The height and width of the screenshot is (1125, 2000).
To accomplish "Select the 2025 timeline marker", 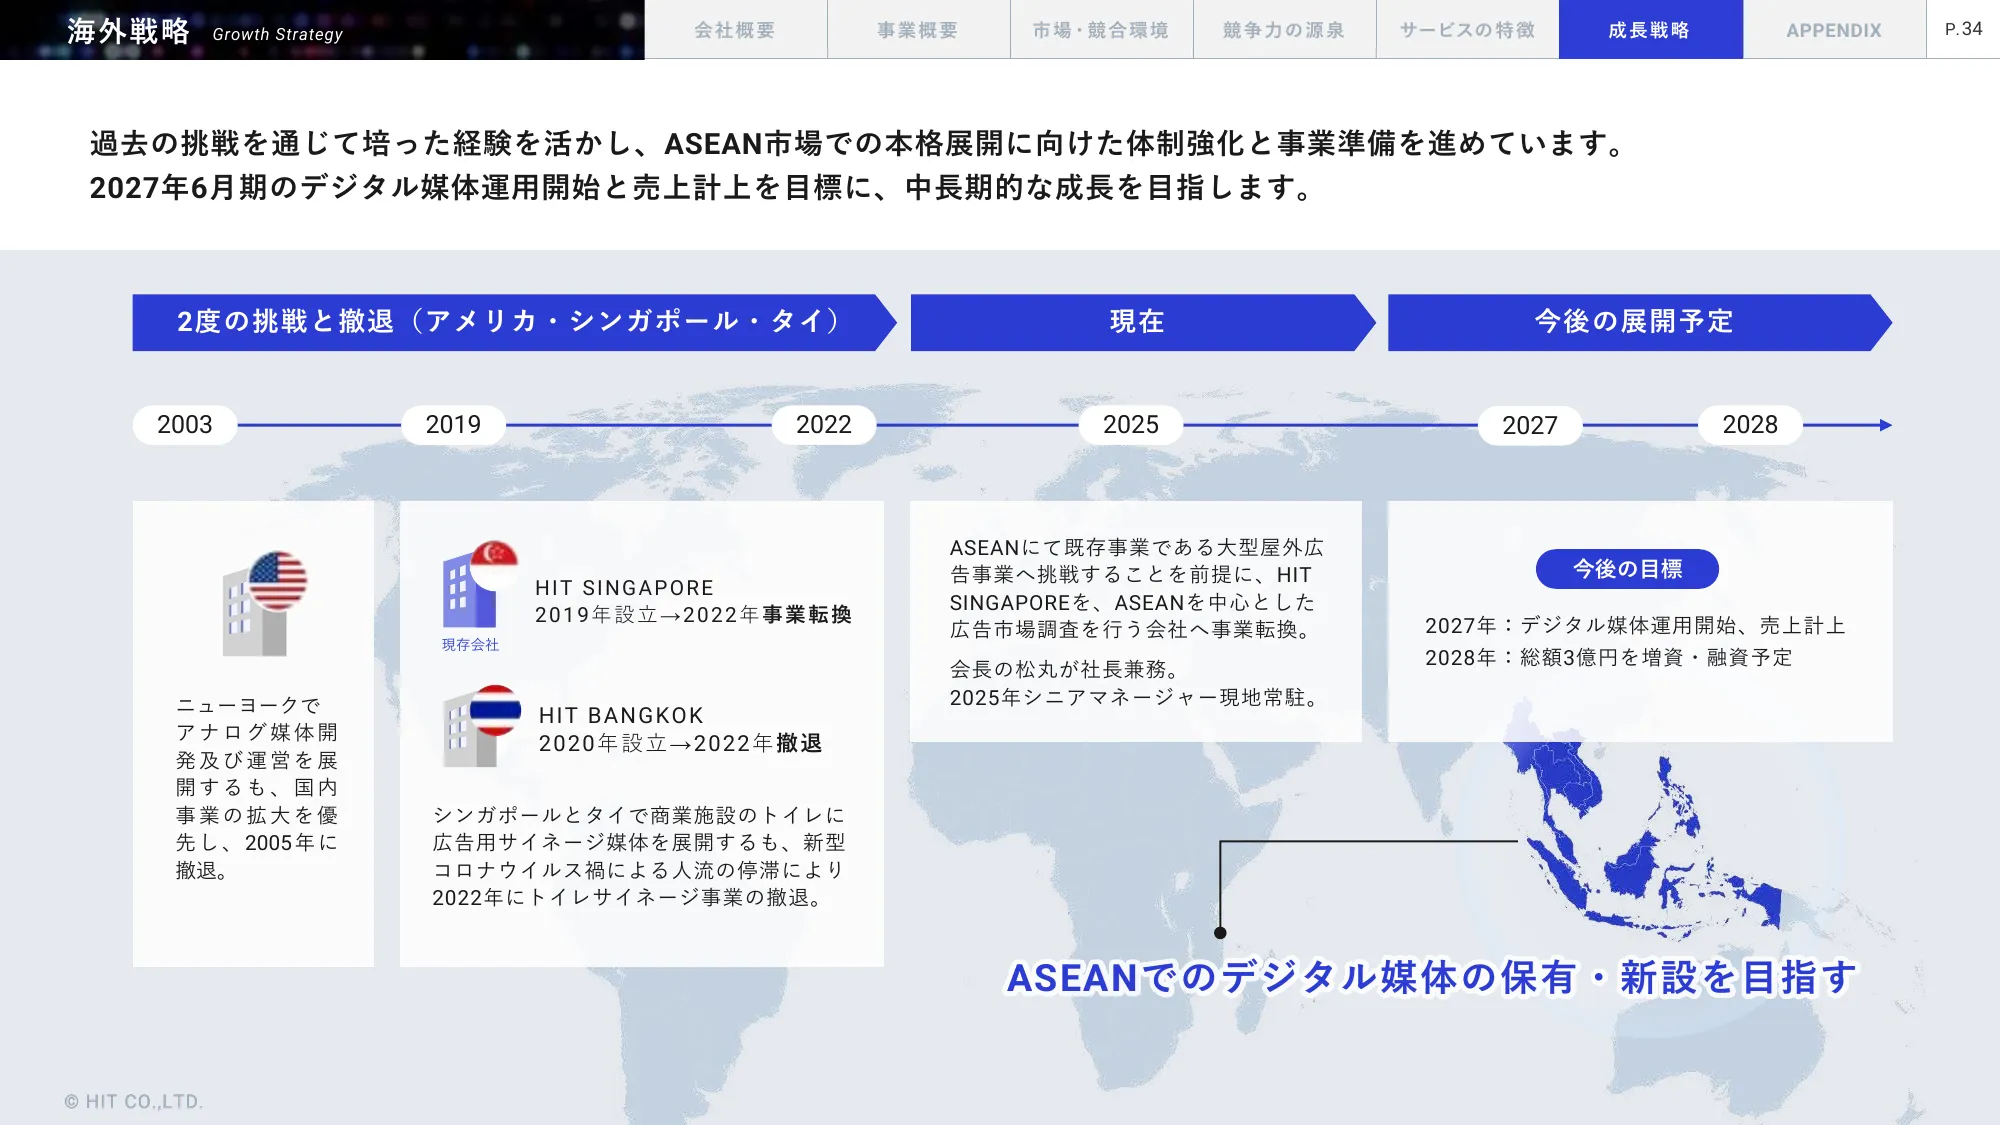I will pyautogui.click(x=1130, y=425).
